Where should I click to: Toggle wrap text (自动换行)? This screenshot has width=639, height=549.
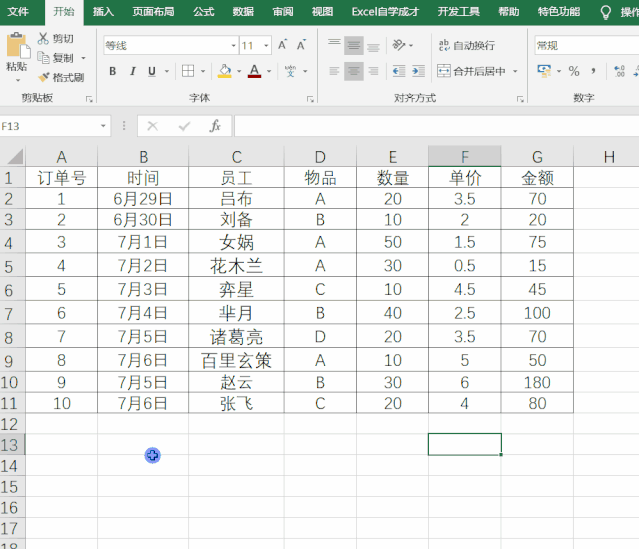[x=466, y=46]
